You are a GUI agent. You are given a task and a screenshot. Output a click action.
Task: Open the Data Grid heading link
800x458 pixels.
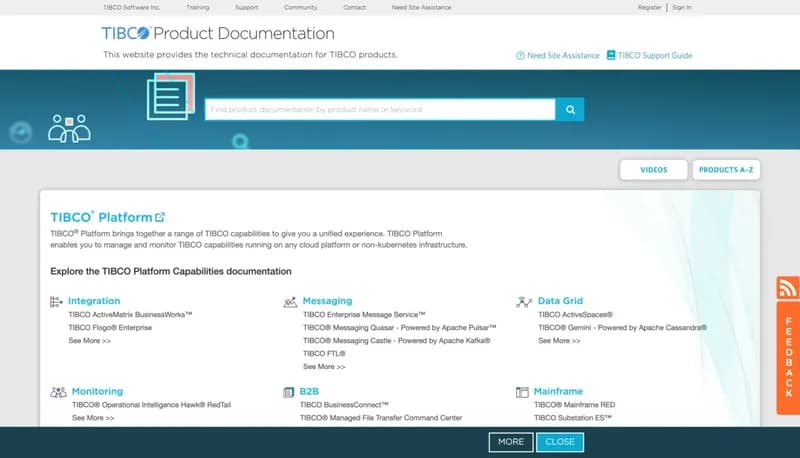pos(560,301)
